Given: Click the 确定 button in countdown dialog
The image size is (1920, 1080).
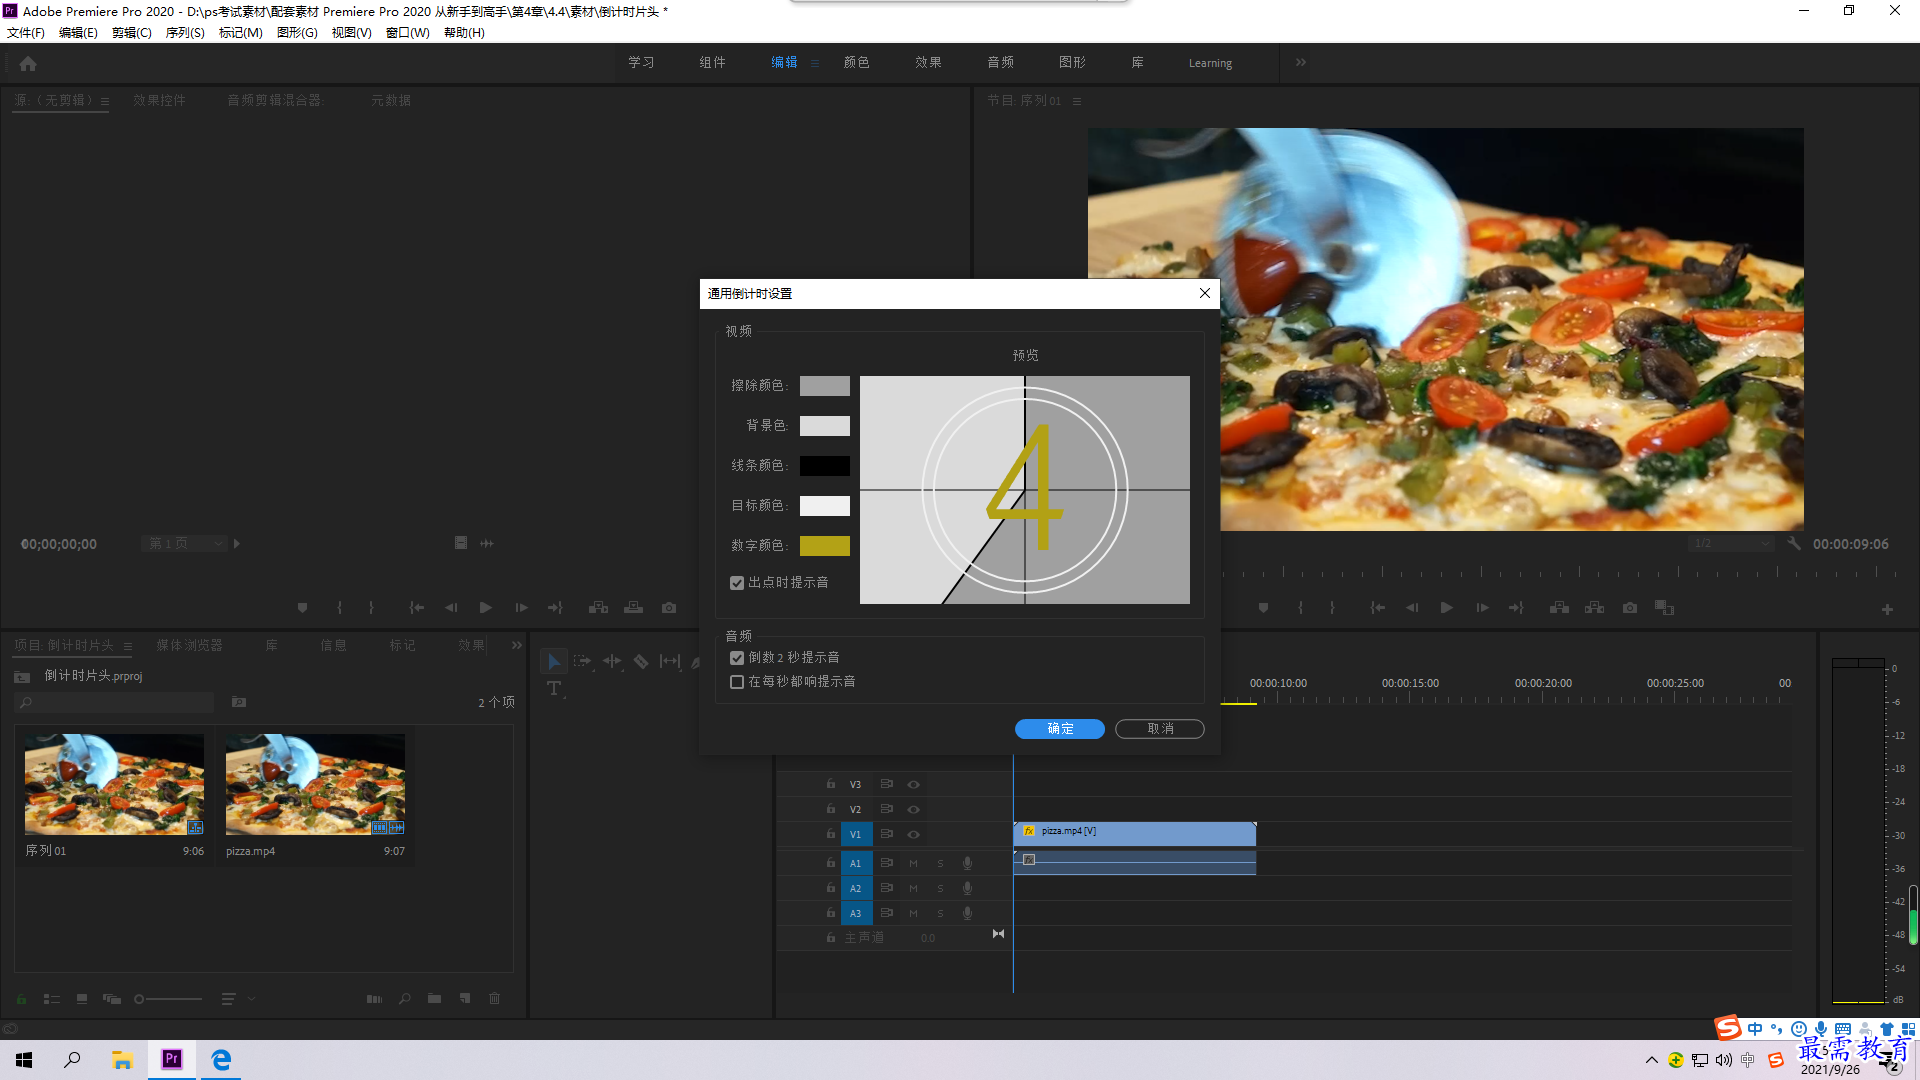Looking at the screenshot, I should 1060,729.
